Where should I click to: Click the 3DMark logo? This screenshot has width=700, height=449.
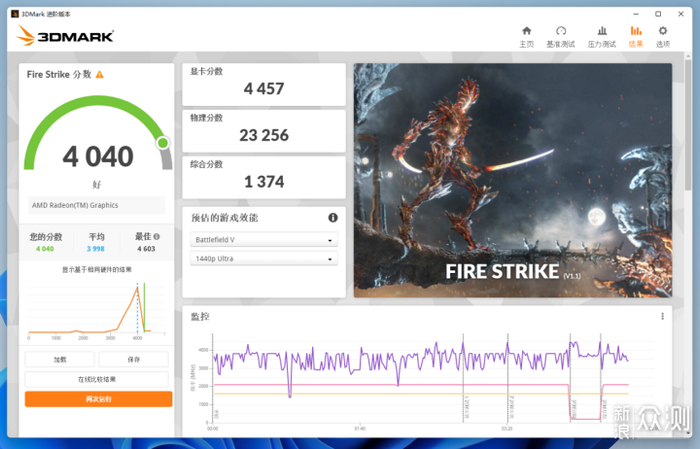pyautogui.click(x=65, y=35)
